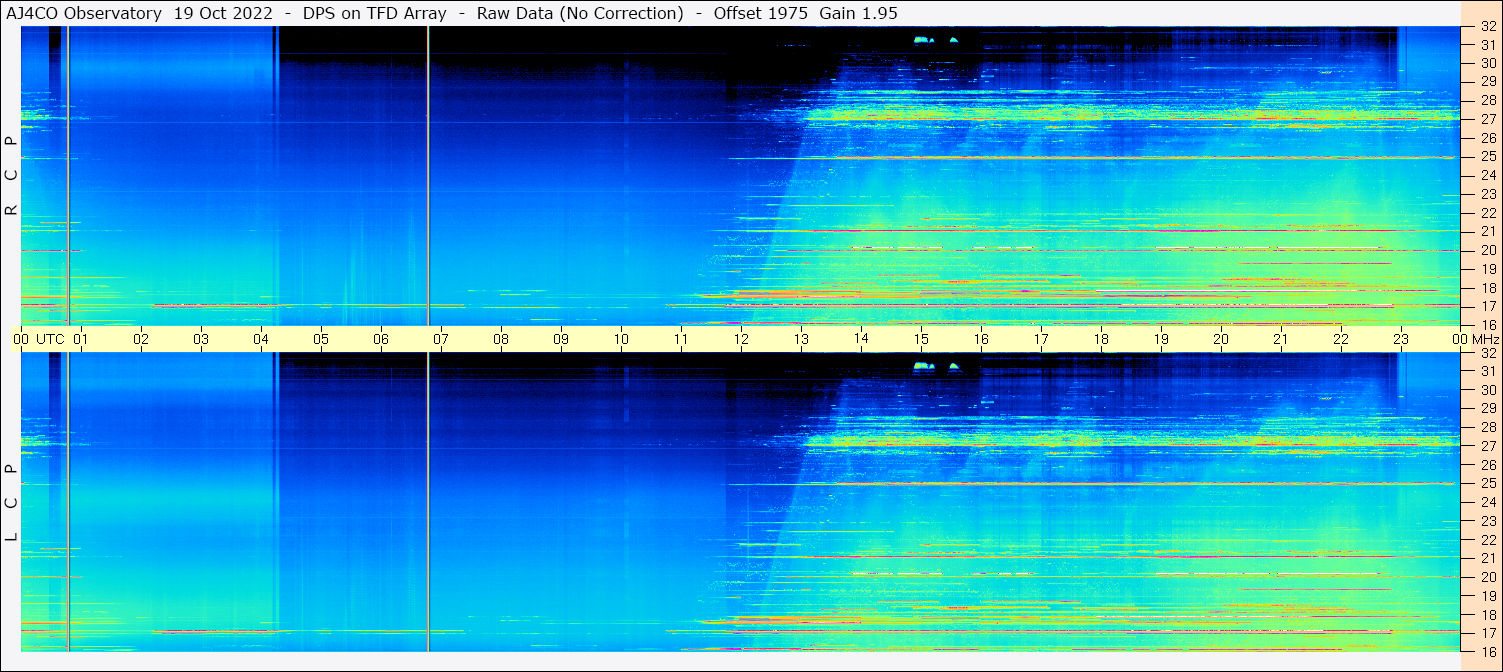This screenshot has height=672, width=1503.
Task: Click the 06 hour label on time axis
Action: point(380,339)
